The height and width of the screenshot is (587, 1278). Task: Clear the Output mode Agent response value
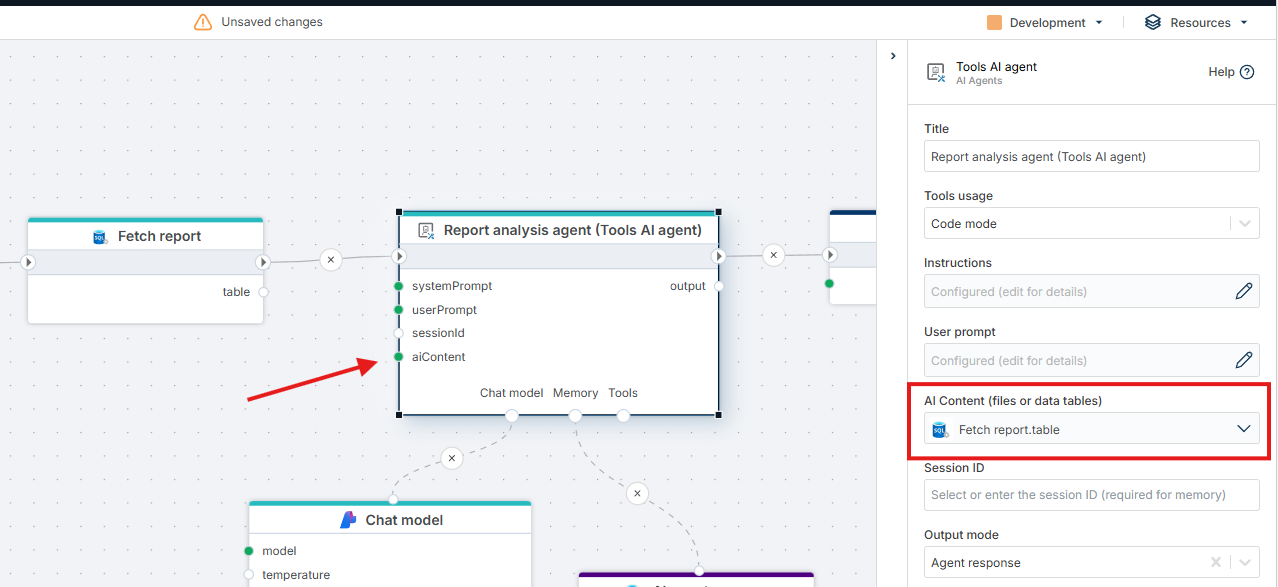[x=1218, y=563]
